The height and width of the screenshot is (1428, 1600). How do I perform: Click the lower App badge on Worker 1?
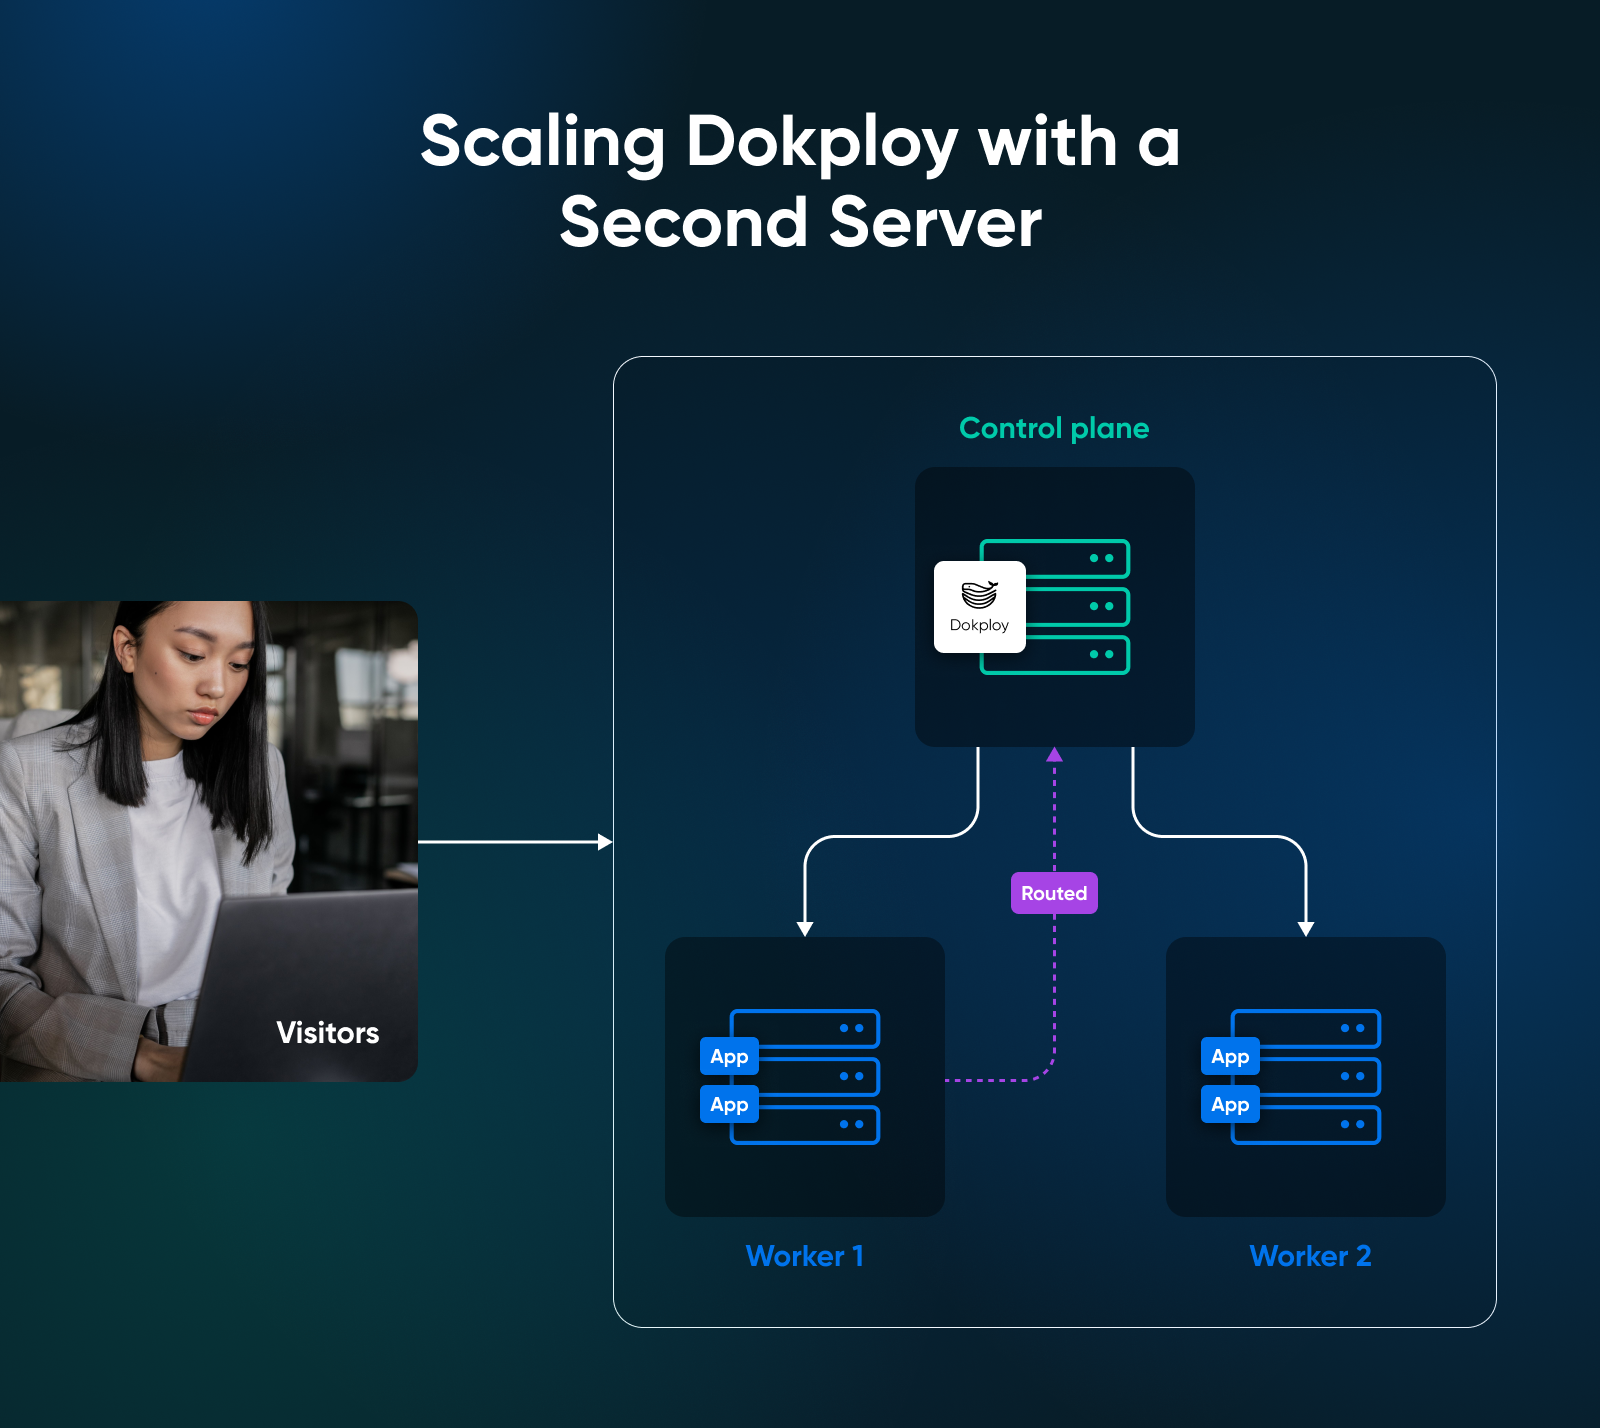pos(729,1104)
